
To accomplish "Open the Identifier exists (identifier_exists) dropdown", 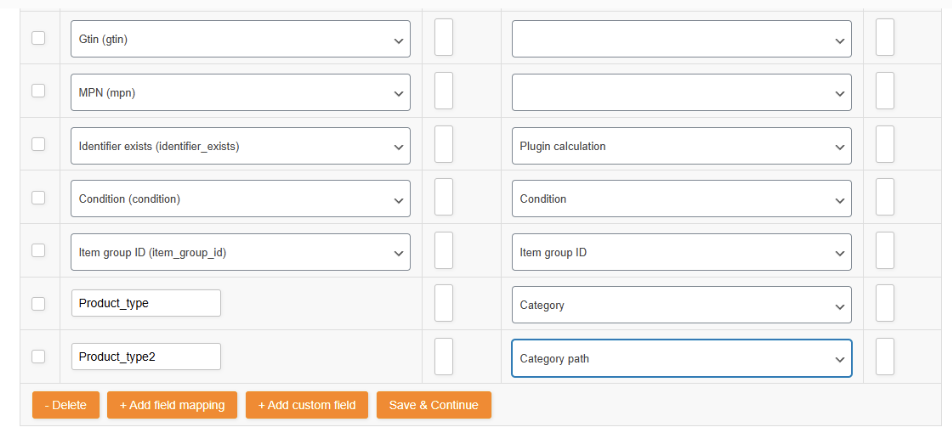I will point(240,146).
